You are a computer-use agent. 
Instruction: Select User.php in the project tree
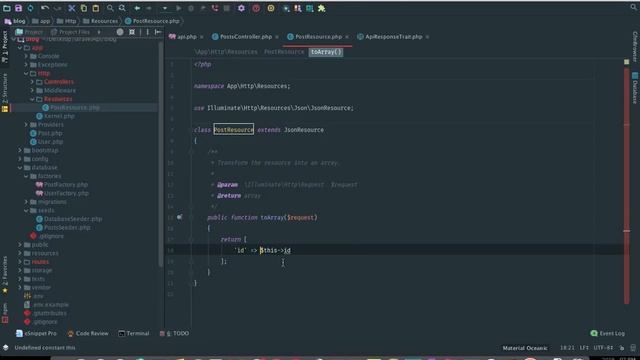(46, 142)
